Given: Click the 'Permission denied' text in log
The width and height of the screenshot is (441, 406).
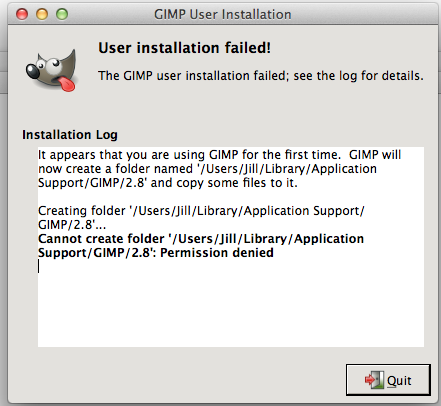Looking at the screenshot, I should pyautogui.click(x=217, y=253).
